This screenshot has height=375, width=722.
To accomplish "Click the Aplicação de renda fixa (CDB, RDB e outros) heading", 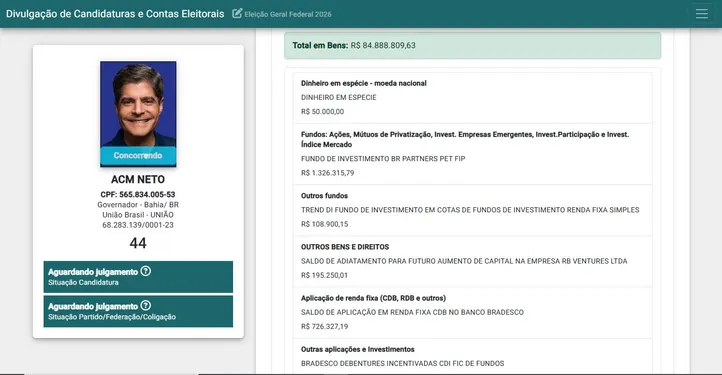I will click(x=373, y=298).
